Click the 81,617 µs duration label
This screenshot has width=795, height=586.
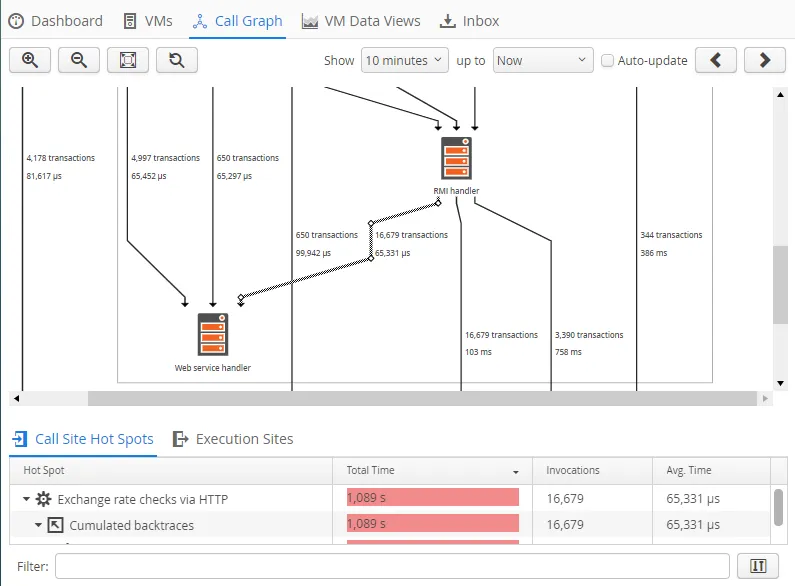click(x=44, y=176)
